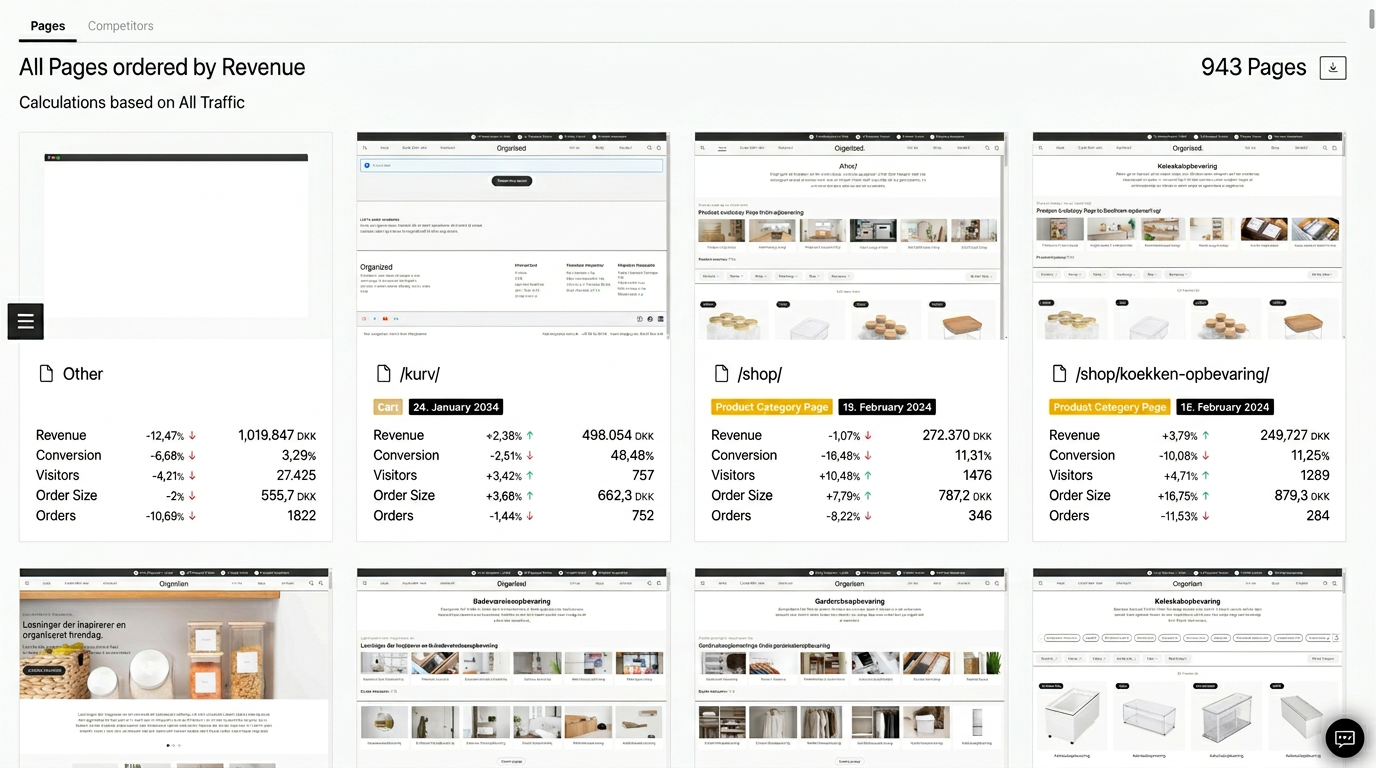Open thumbnail showing clear plastic storage boxes
The width and height of the screenshot is (1376, 768).
[x=1189, y=668]
